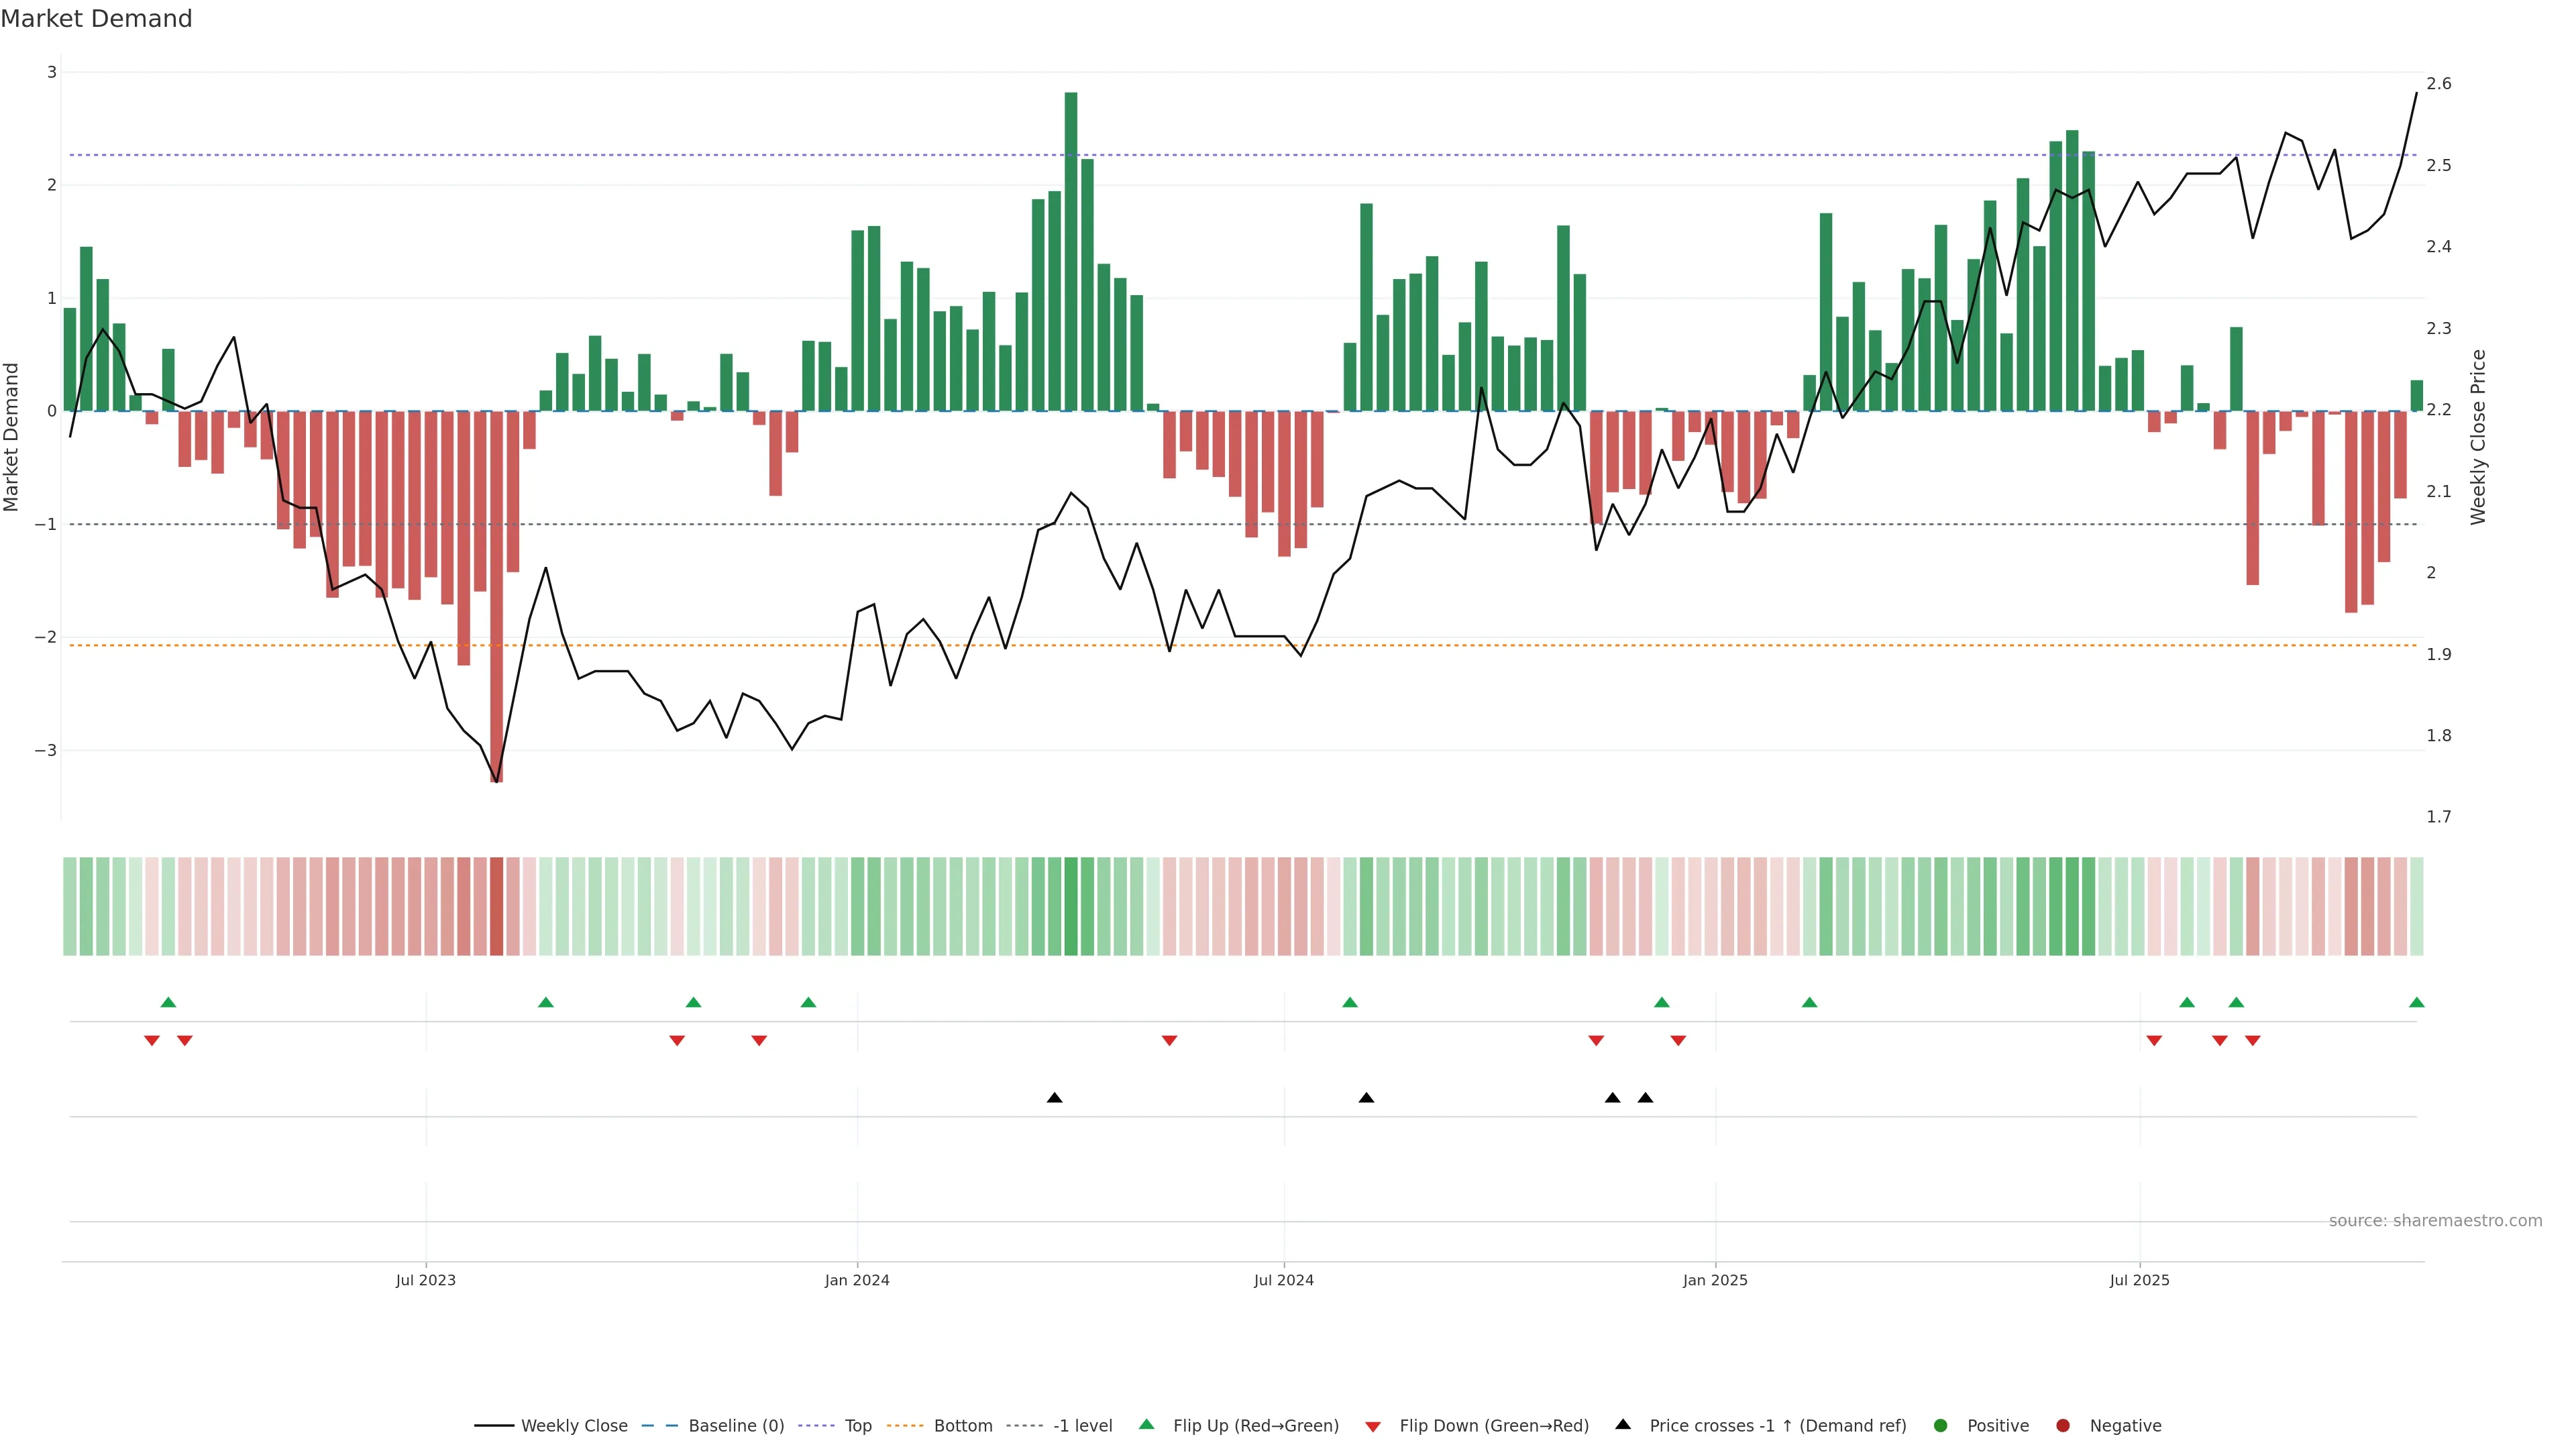Click the Weekly Close Price axis title
Viewport: 2576px width, 1449px height.
[x=2477, y=437]
